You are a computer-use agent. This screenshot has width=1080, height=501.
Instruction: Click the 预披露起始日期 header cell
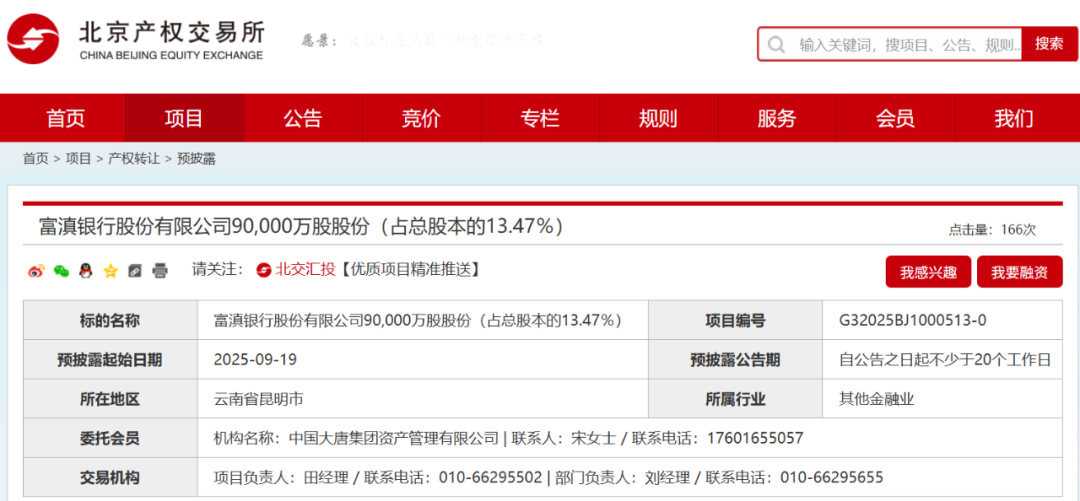click(x=110, y=359)
